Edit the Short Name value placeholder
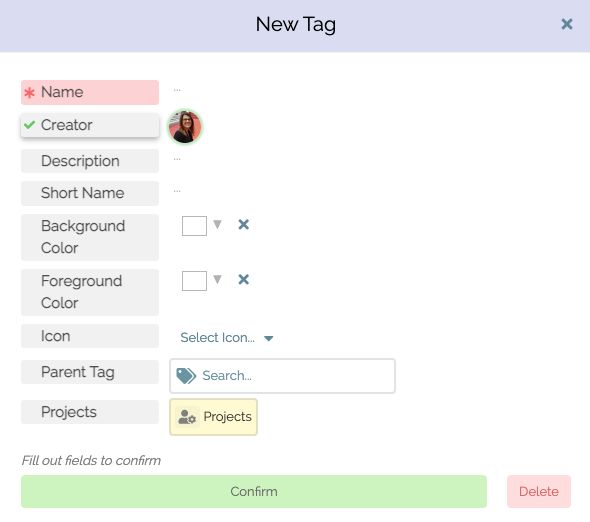 point(177,191)
